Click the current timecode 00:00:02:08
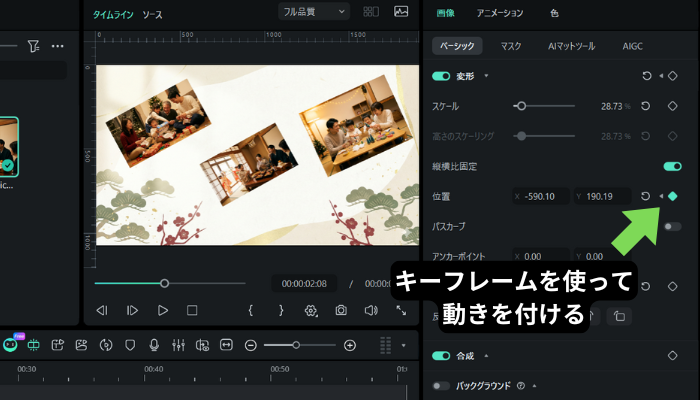Viewport: 700px width, 400px height. point(304,283)
